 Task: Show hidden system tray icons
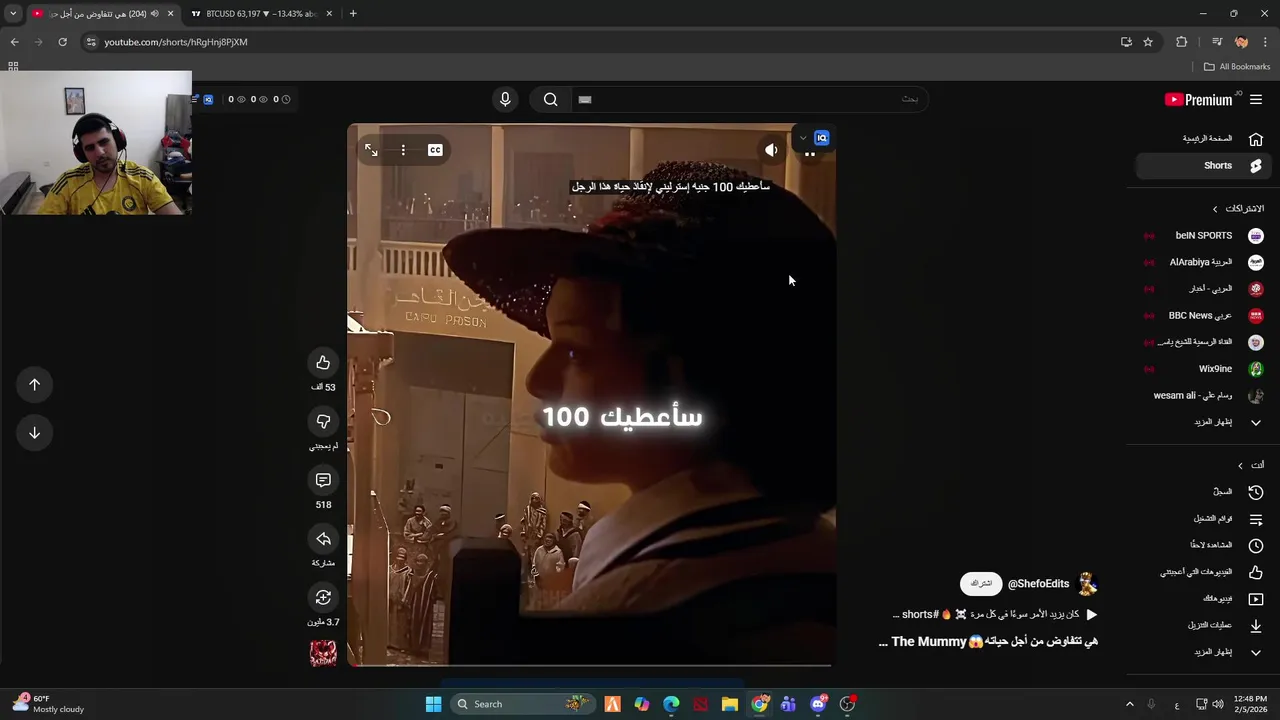point(1130,704)
